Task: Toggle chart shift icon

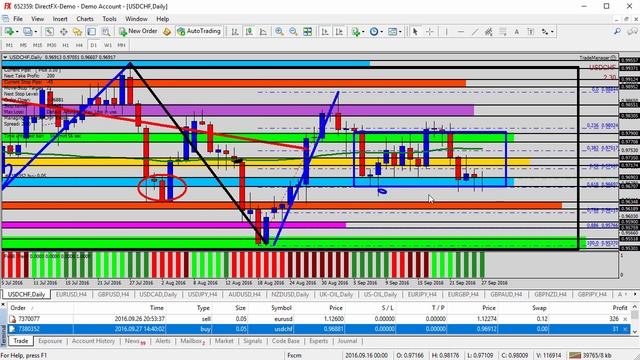Action: point(339,31)
